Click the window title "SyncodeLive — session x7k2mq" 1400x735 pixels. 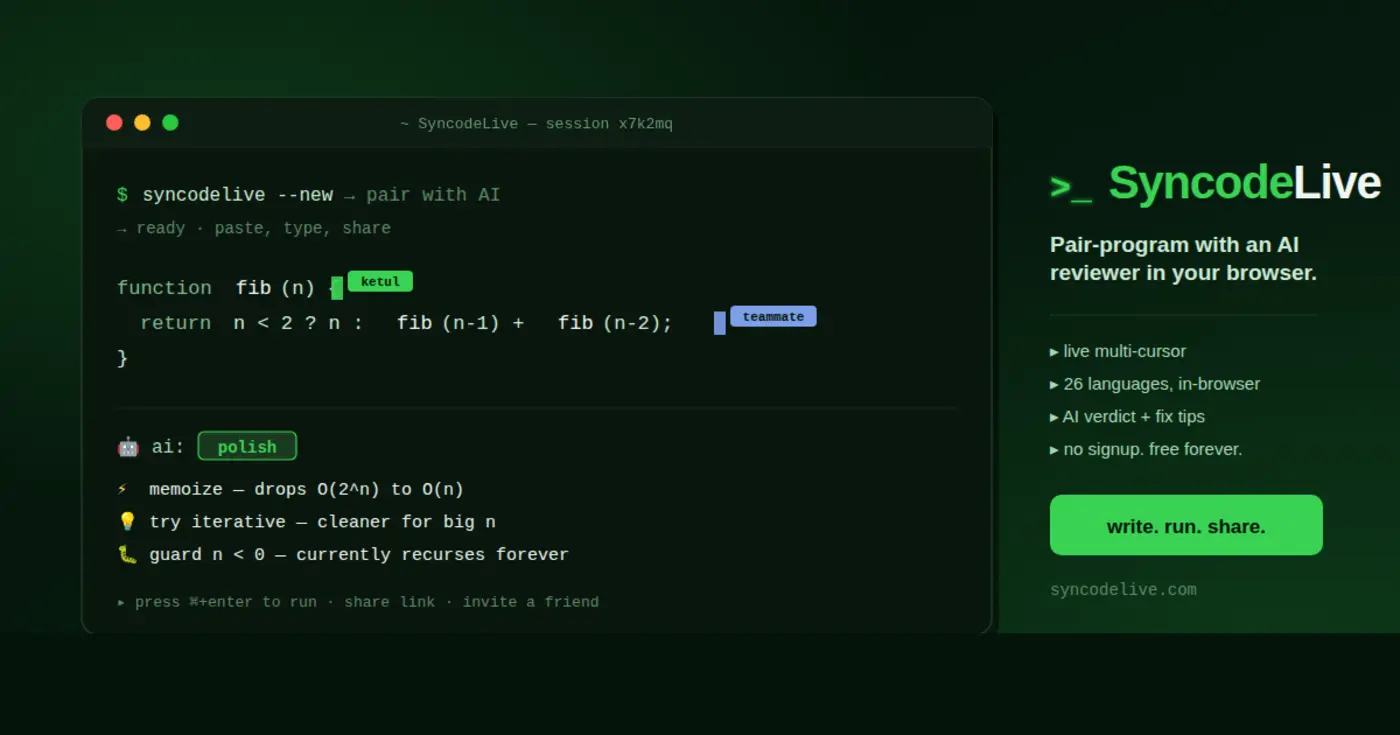[x=545, y=124]
